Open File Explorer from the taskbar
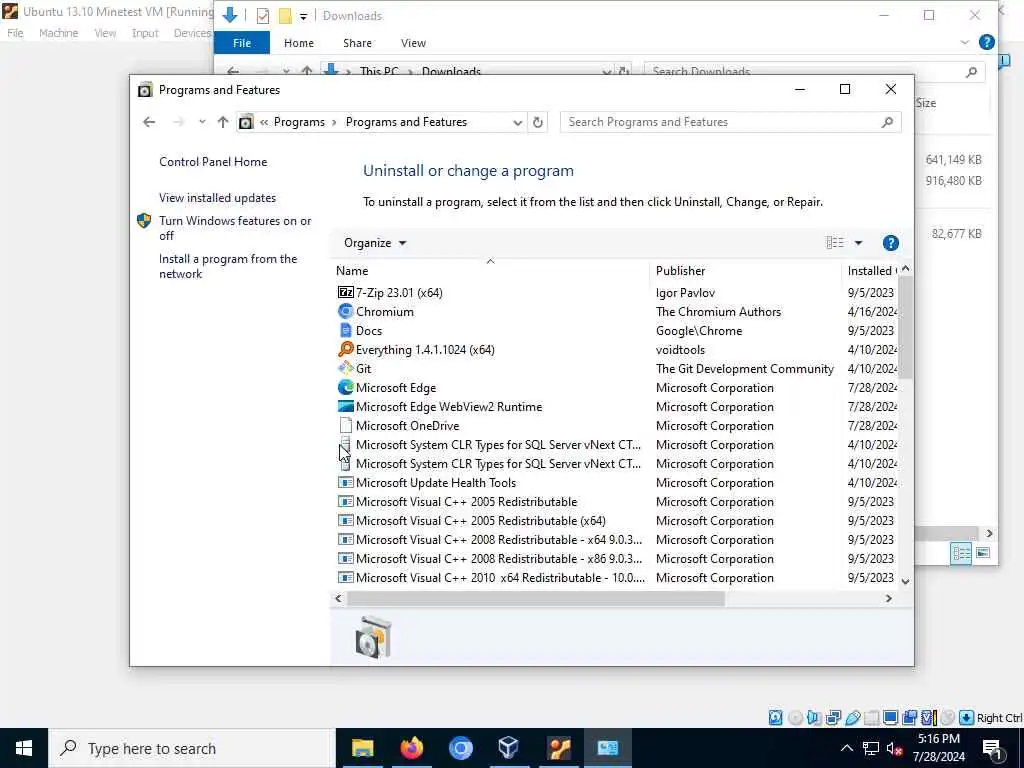Screen dimensions: 1024x768 362,748
